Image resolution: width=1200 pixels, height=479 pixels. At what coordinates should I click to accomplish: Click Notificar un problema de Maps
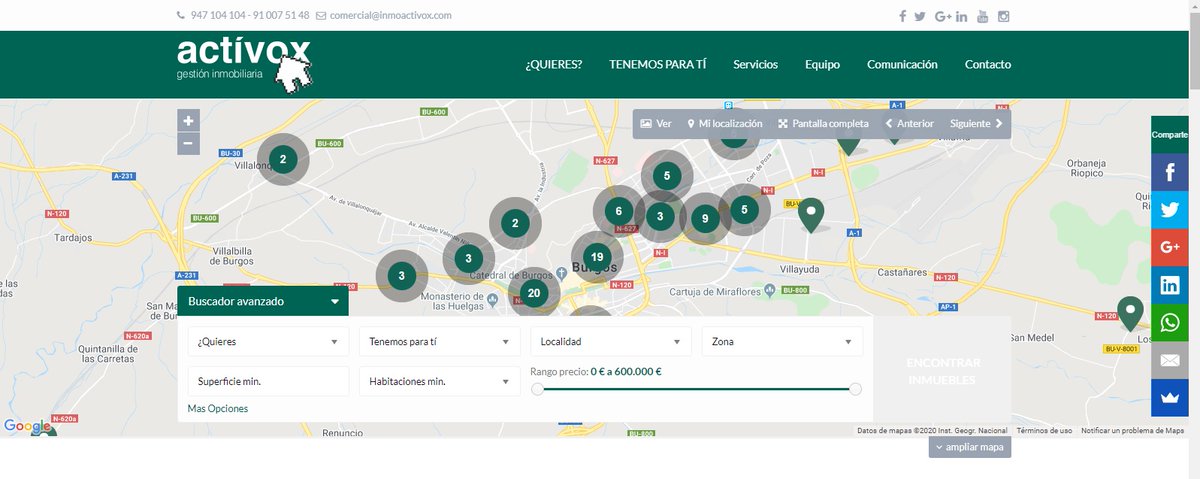(1132, 431)
